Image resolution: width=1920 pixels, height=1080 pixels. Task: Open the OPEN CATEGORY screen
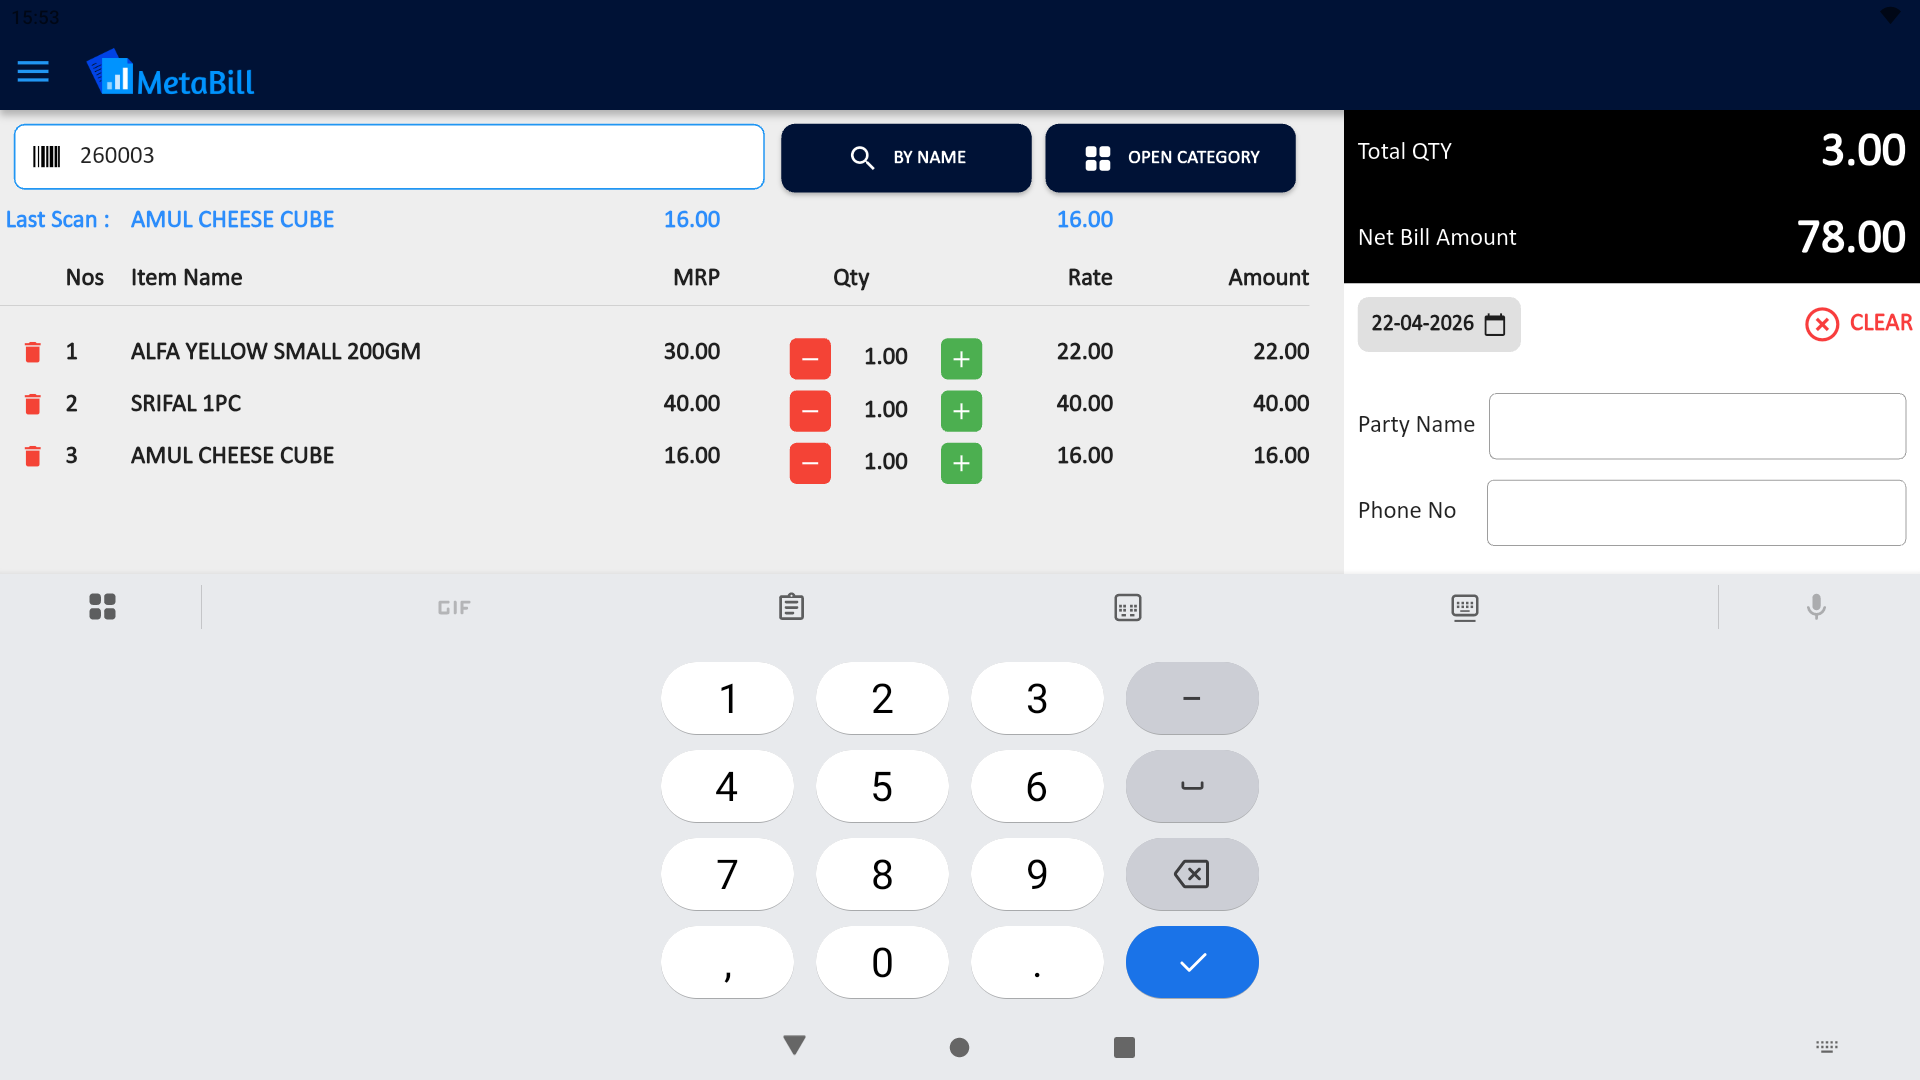tap(1170, 157)
